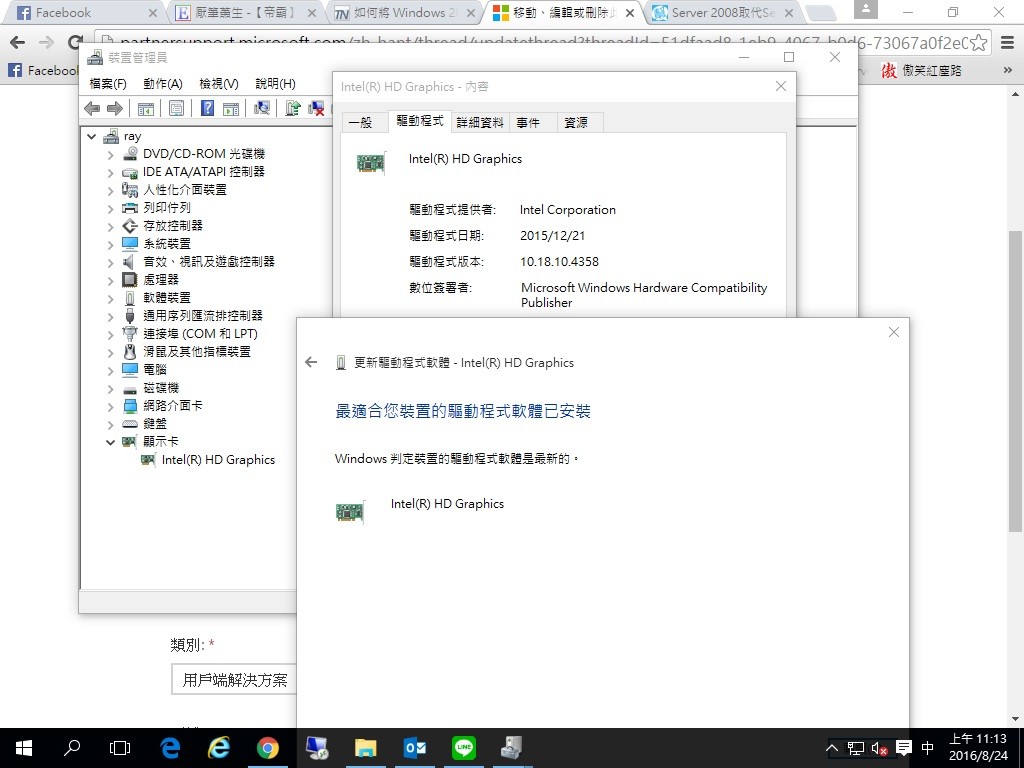1024x768 pixels.
Task: Select 滑鼠及其他指標裝置 in the tree
Action: (x=197, y=351)
